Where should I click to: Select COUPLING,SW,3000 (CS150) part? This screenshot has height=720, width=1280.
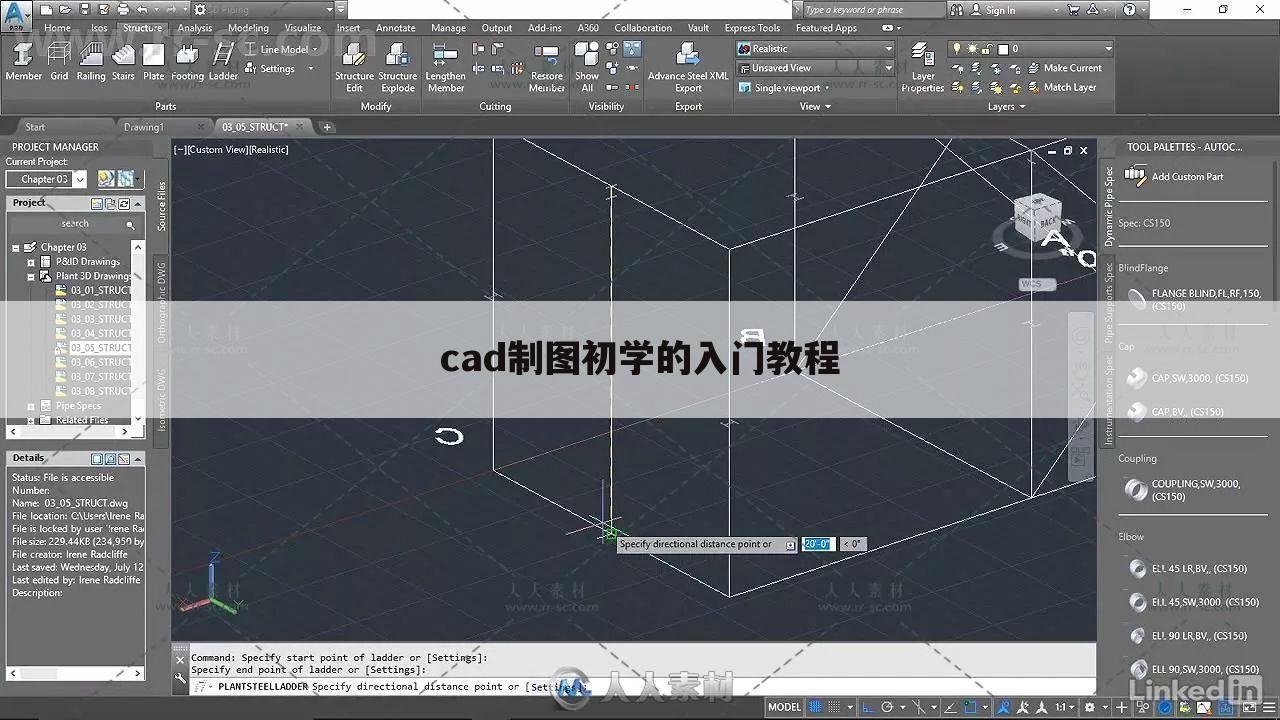[x=1185, y=490]
